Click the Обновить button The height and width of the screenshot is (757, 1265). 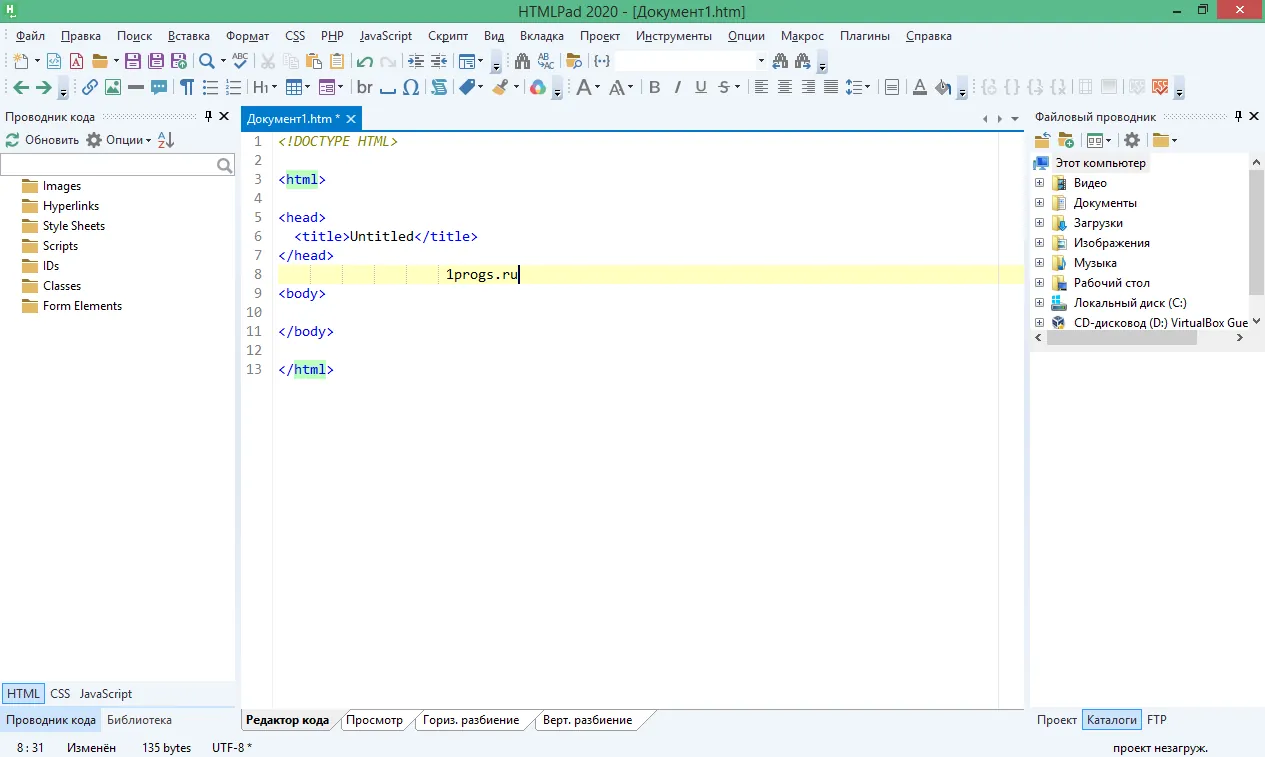coord(42,140)
